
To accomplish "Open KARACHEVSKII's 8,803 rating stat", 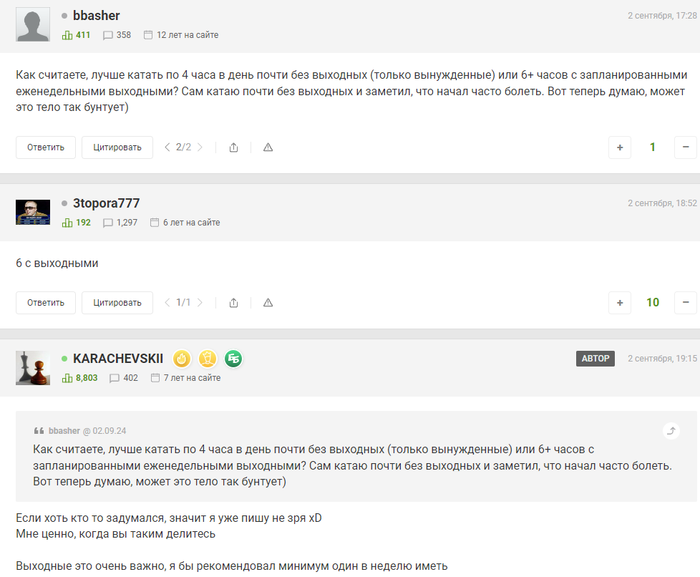I will [x=80, y=378].
